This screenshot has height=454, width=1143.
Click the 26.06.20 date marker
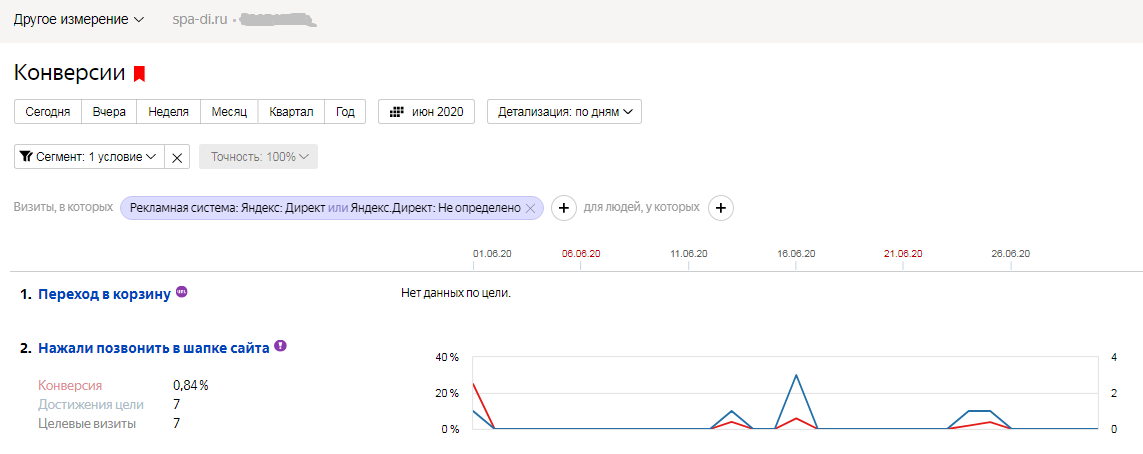(1010, 254)
